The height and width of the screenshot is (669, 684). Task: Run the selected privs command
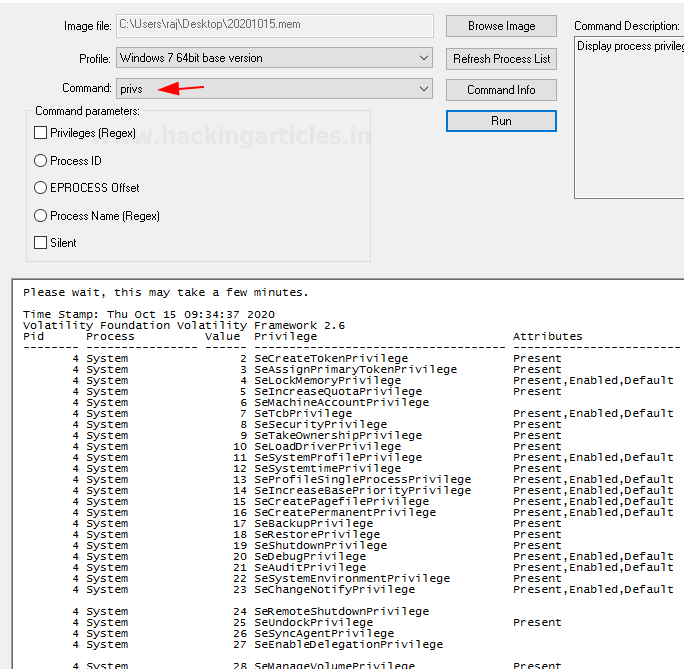pos(501,121)
